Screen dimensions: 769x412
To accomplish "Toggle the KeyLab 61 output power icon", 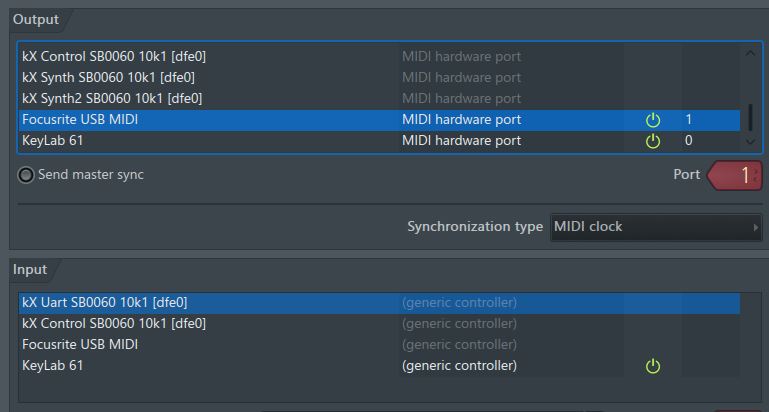I will (653, 141).
